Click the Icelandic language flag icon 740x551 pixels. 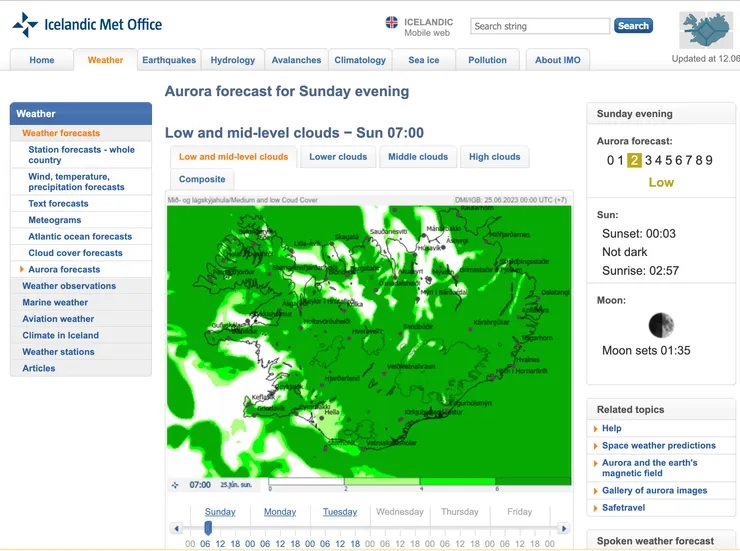[x=392, y=22]
